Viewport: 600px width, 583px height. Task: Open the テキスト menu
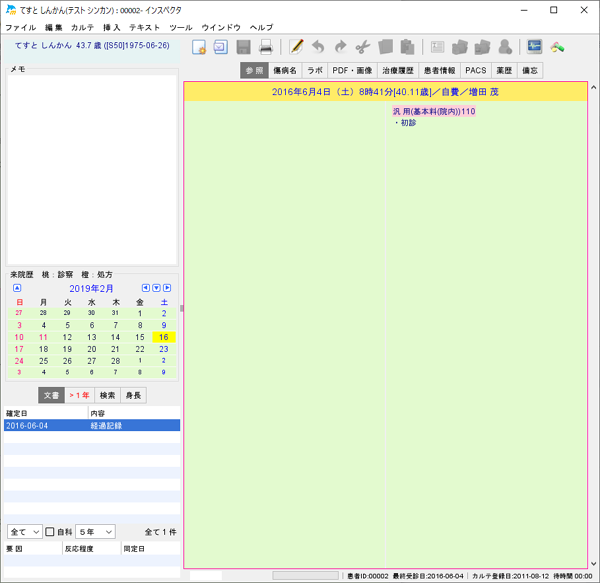pyautogui.click(x=144, y=28)
